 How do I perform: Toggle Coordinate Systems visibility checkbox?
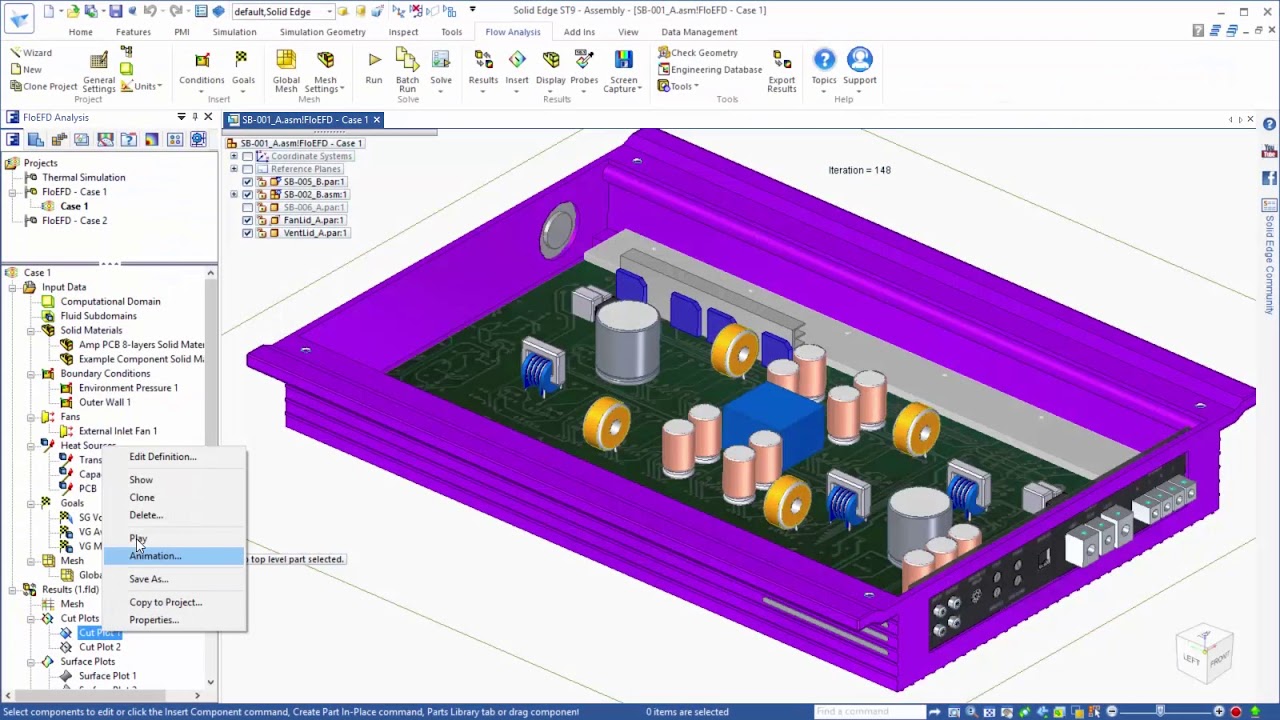pyautogui.click(x=248, y=157)
